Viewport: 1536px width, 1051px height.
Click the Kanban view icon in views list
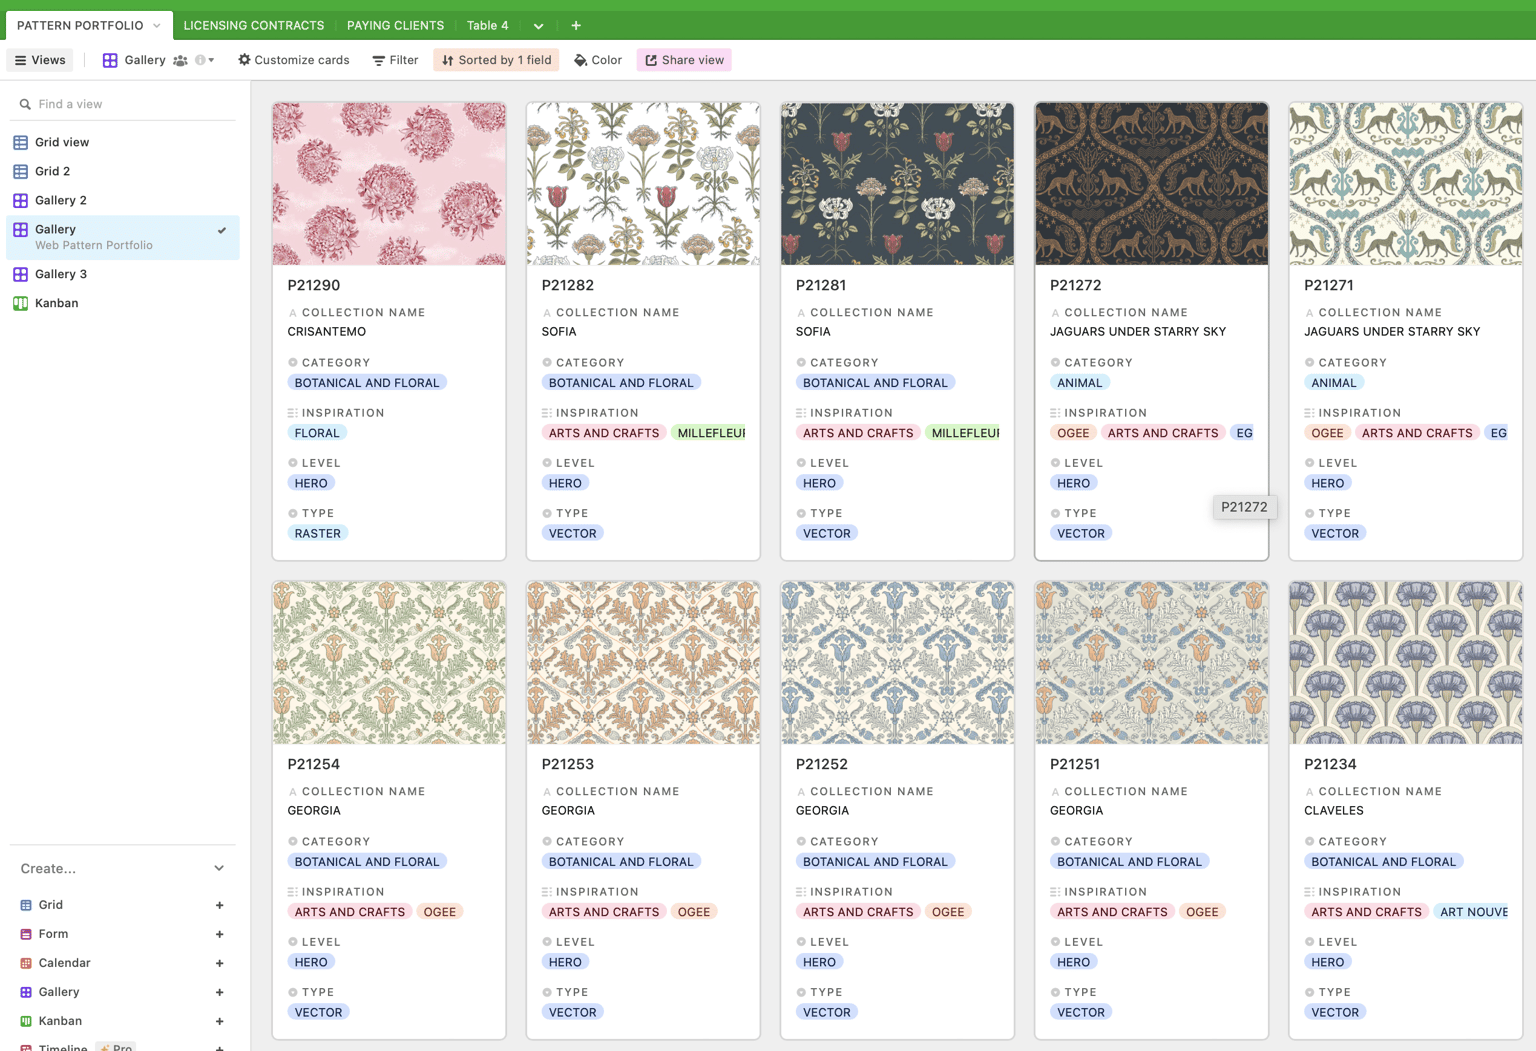(20, 303)
